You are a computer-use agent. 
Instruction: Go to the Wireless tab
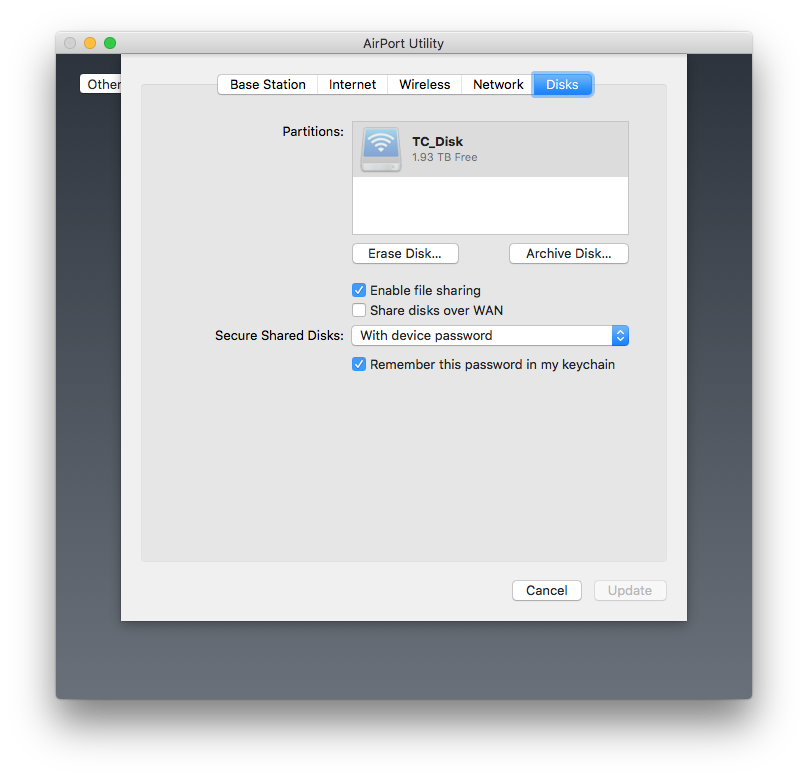point(425,84)
